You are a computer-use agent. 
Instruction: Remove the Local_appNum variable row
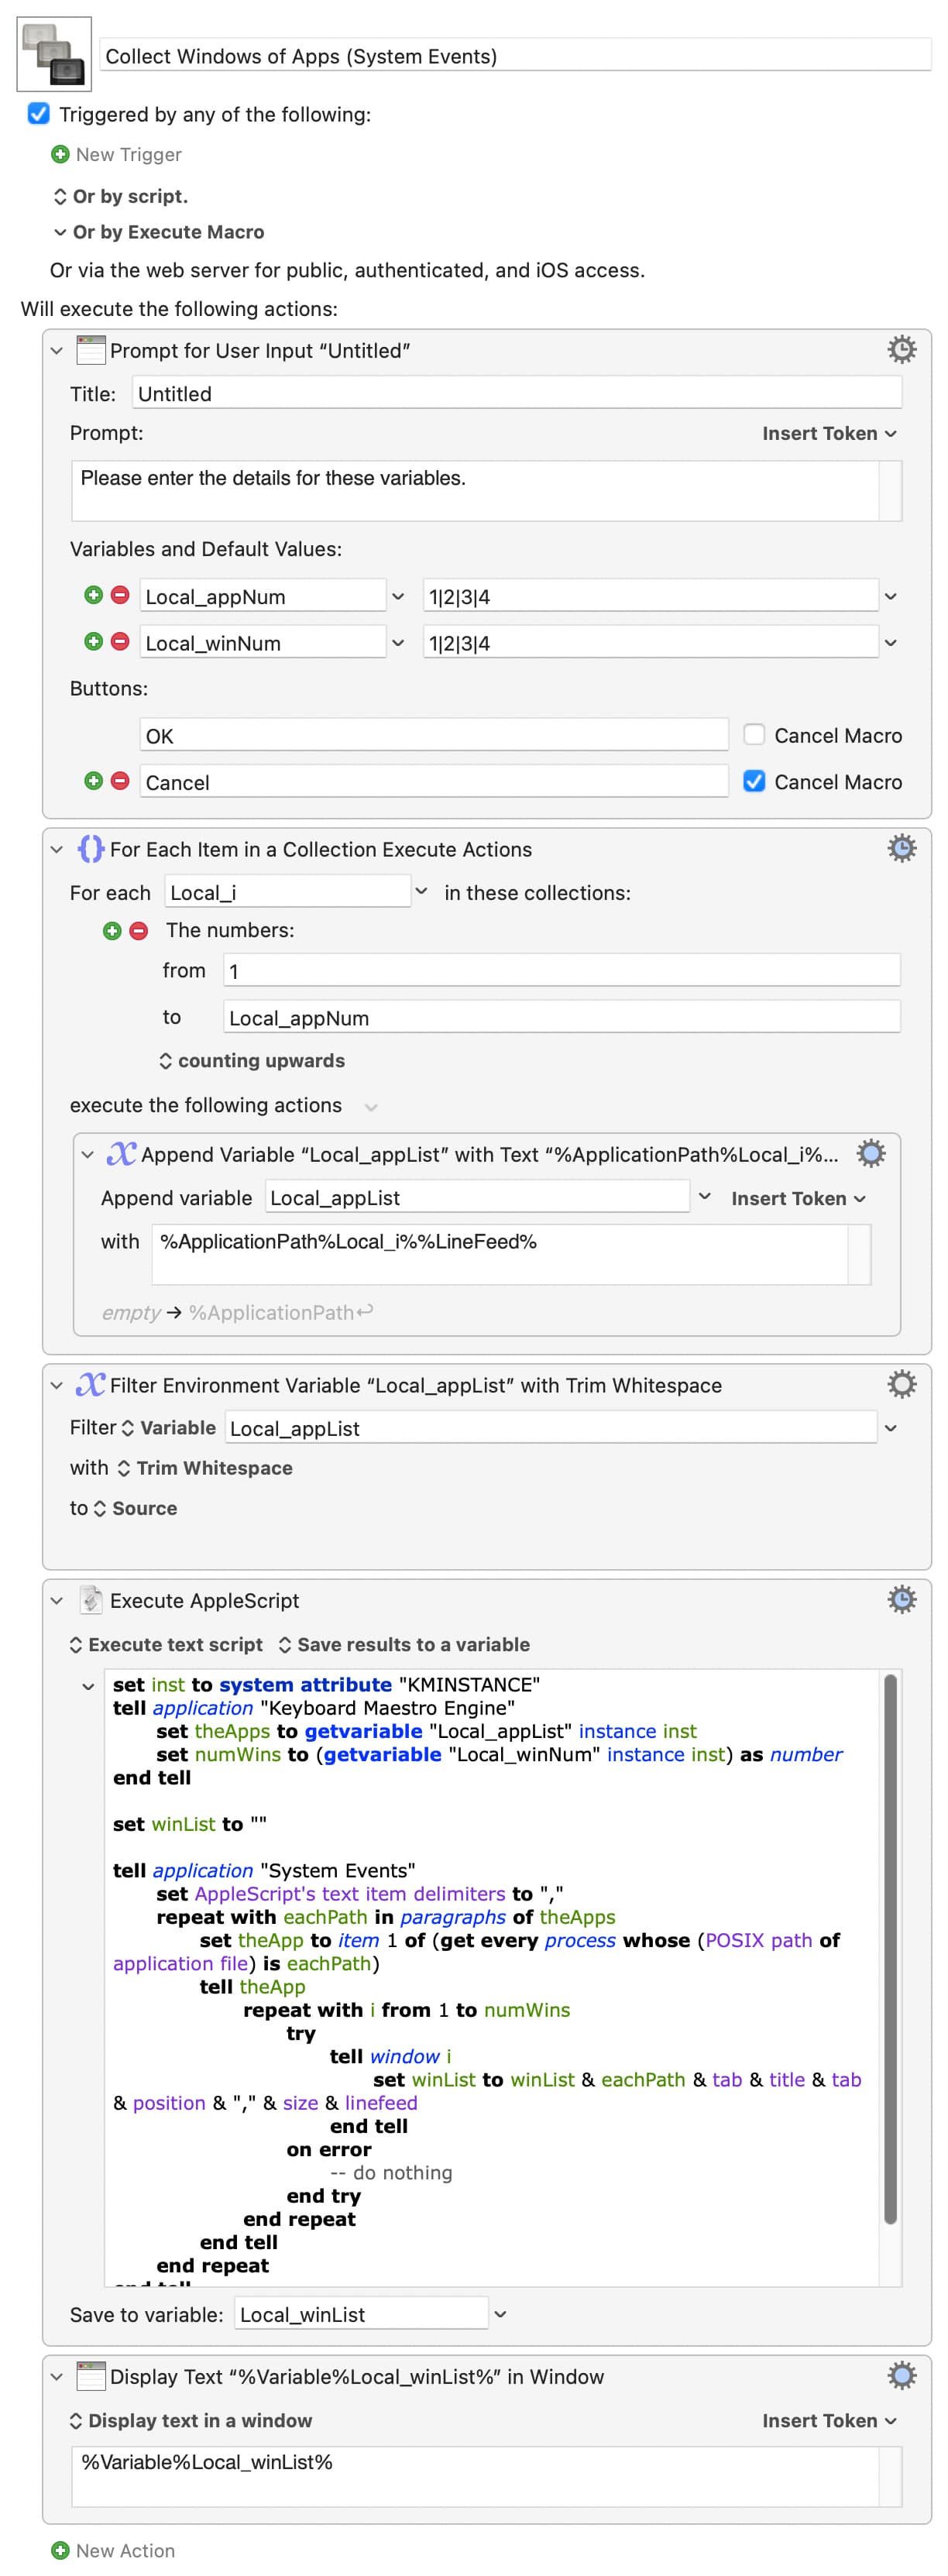120,595
